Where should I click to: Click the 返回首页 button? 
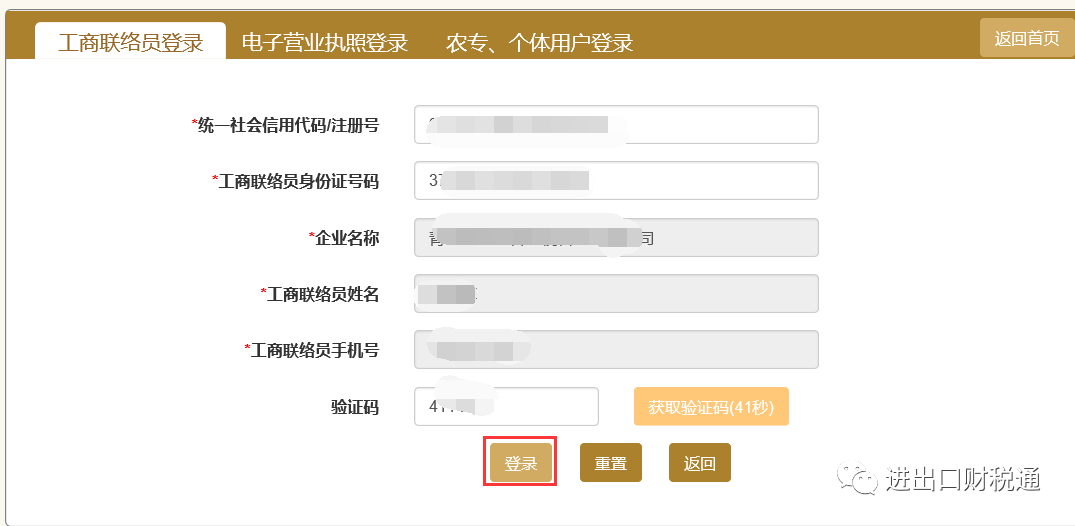tap(1026, 38)
